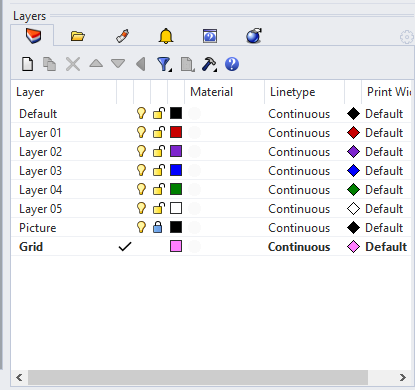
Task: Open the layer filter funnel menu
Action: [x=164, y=64]
